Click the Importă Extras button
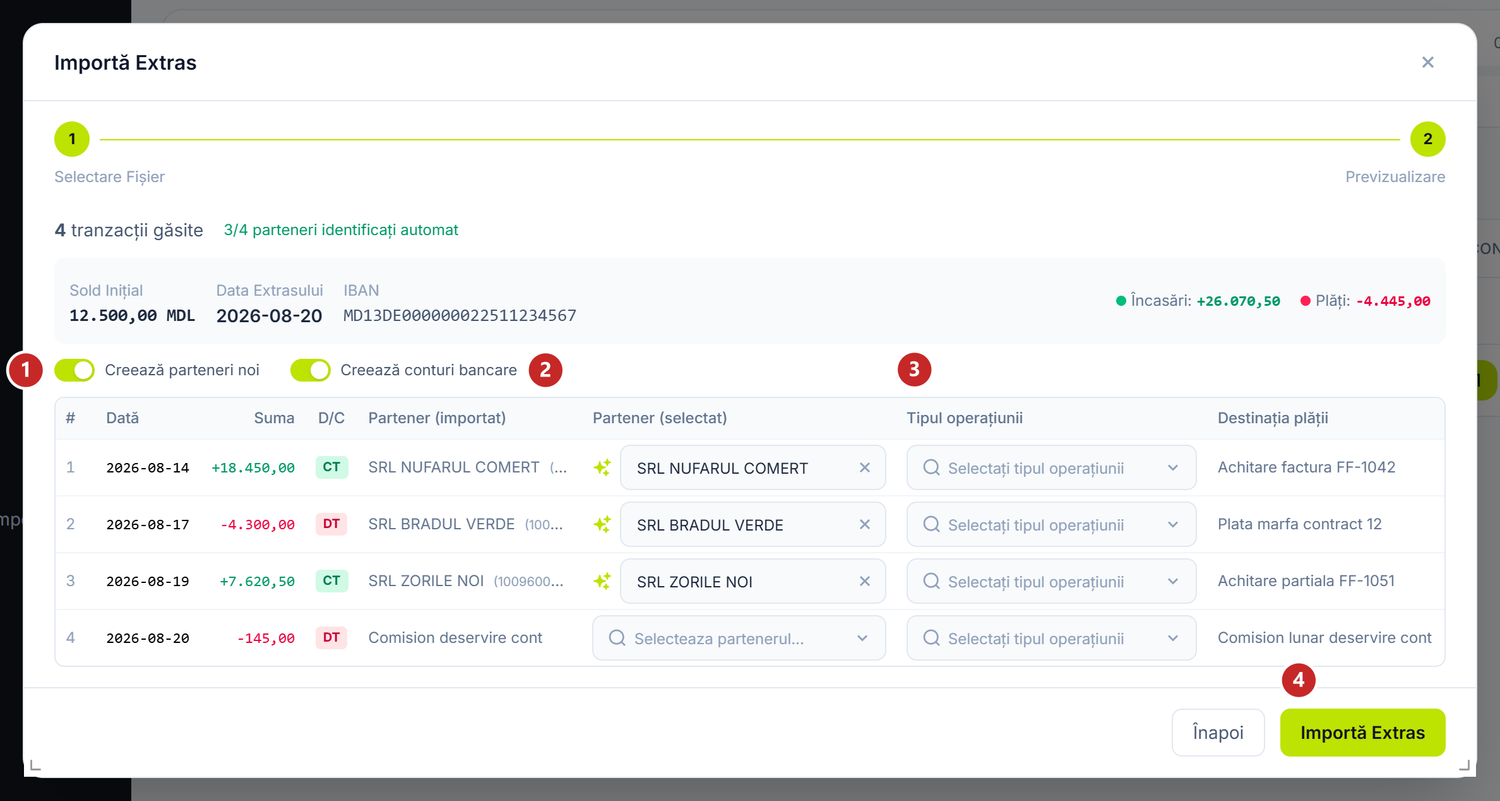The width and height of the screenshot is (1500, 801). (x=1363, y=733)
